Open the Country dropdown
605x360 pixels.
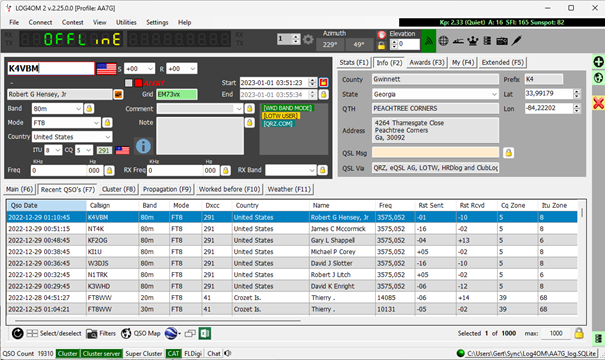[72, 137]
